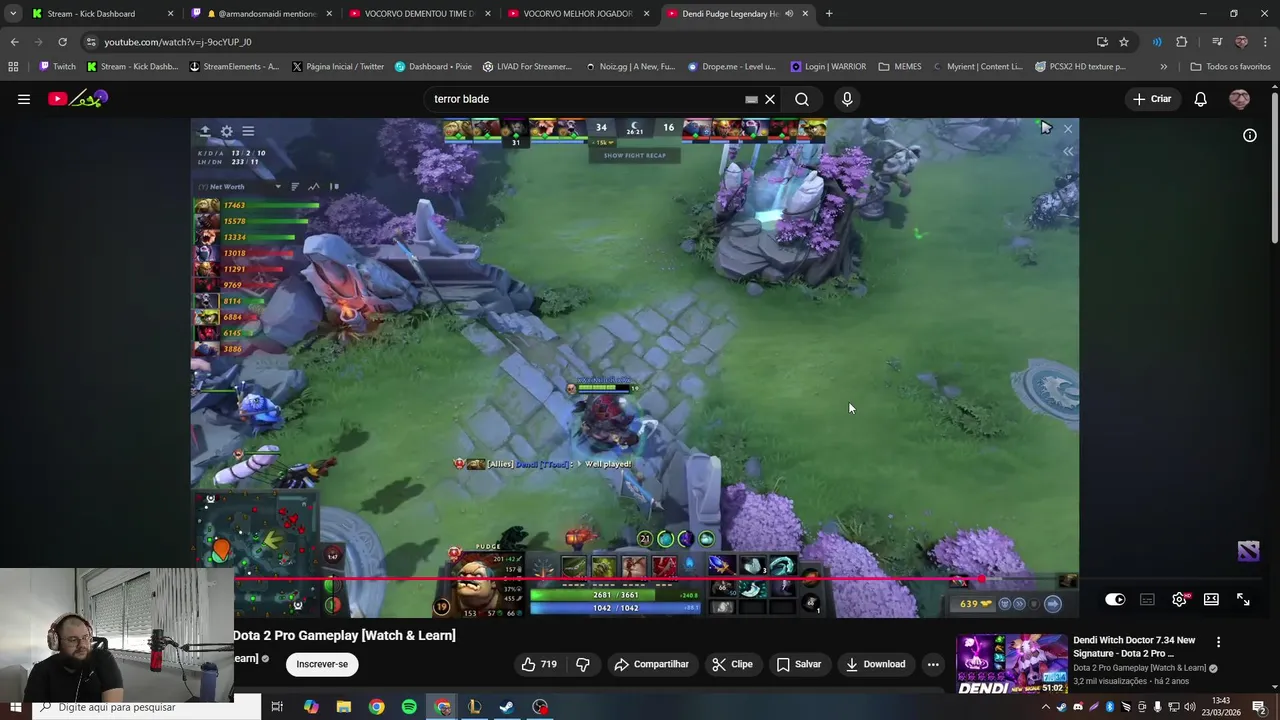Open the on-screen keyboard in search box
The height and width of the screenshot is (720, 1280).
point(751,99)
